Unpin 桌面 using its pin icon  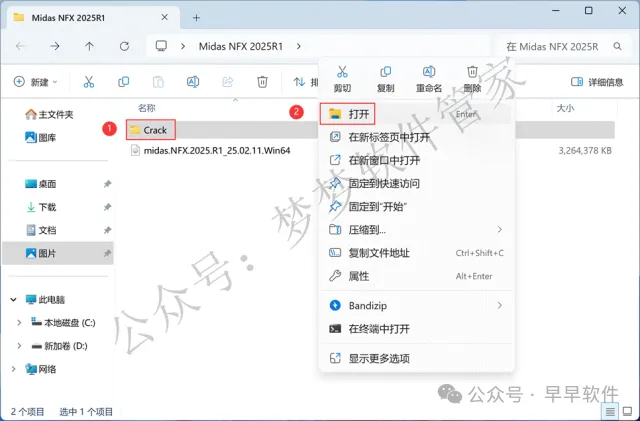pos(107,184)
